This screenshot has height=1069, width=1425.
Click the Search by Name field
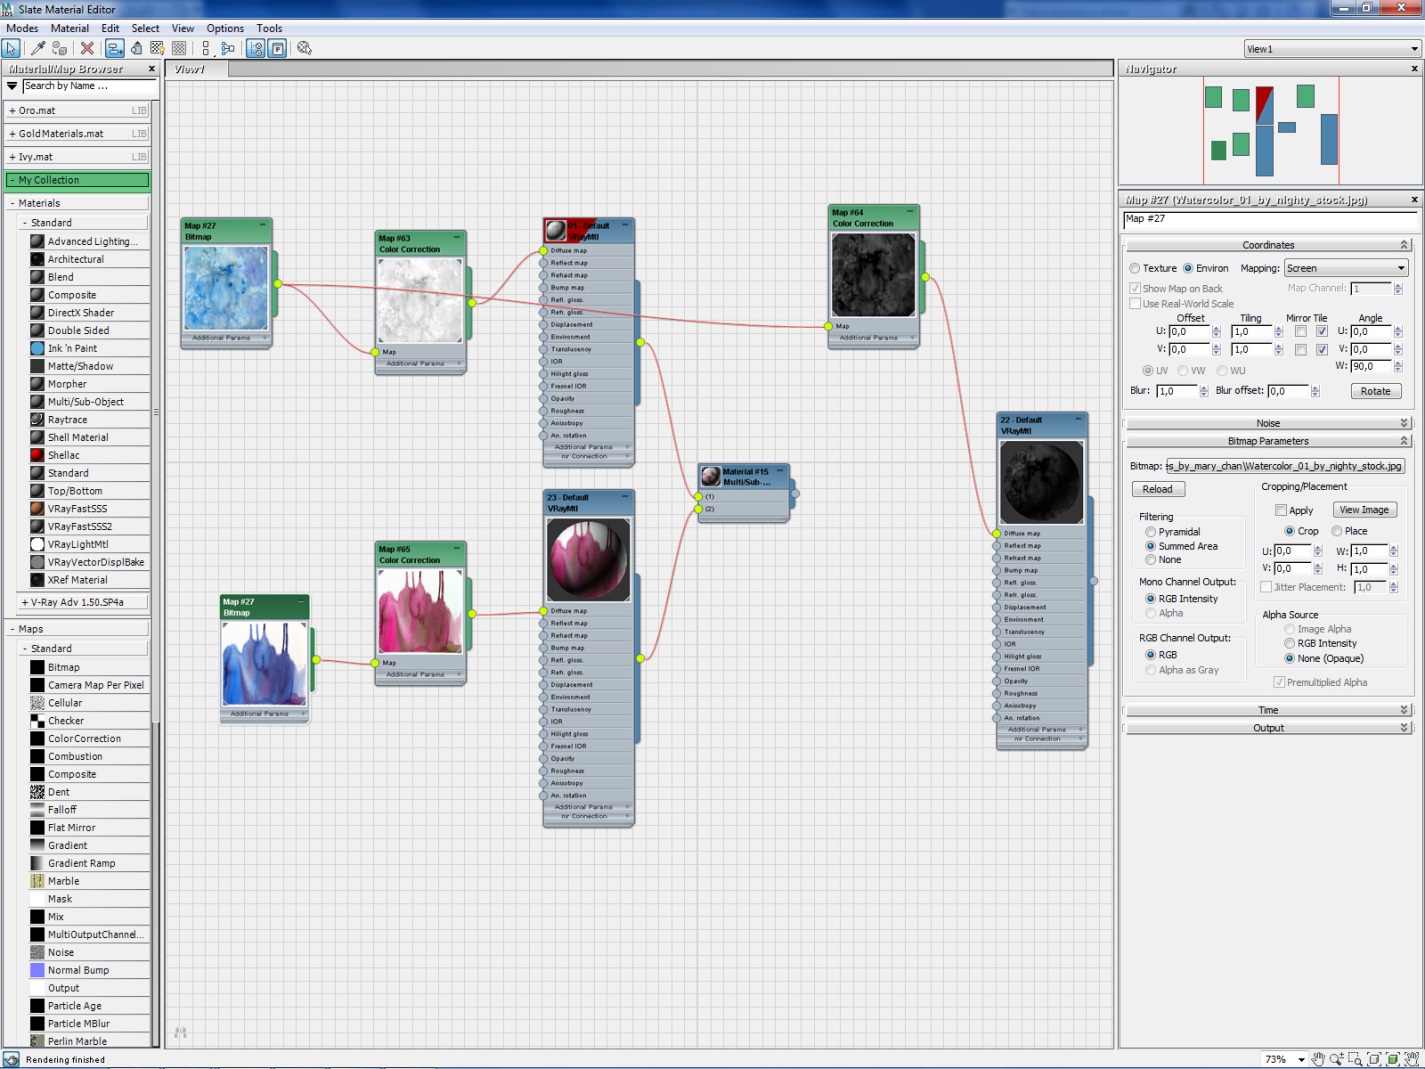tap(88, 86)
